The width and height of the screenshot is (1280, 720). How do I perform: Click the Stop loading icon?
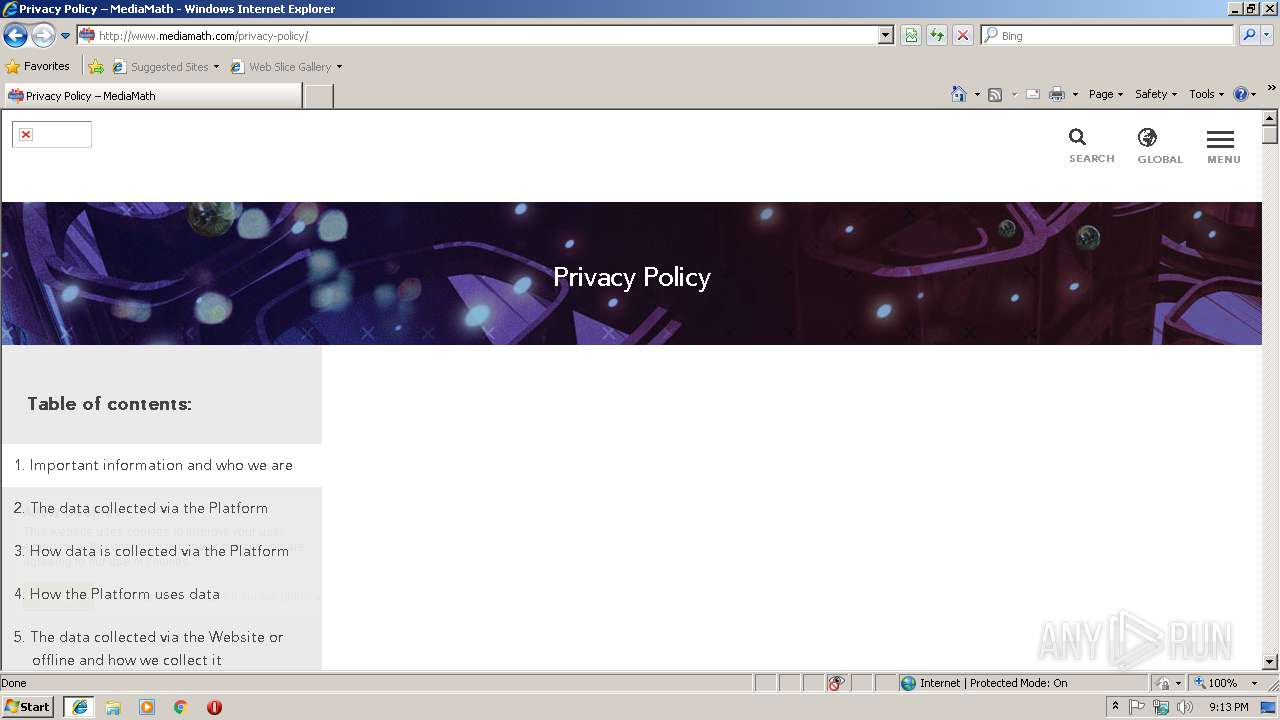click(x=963, y=35)
